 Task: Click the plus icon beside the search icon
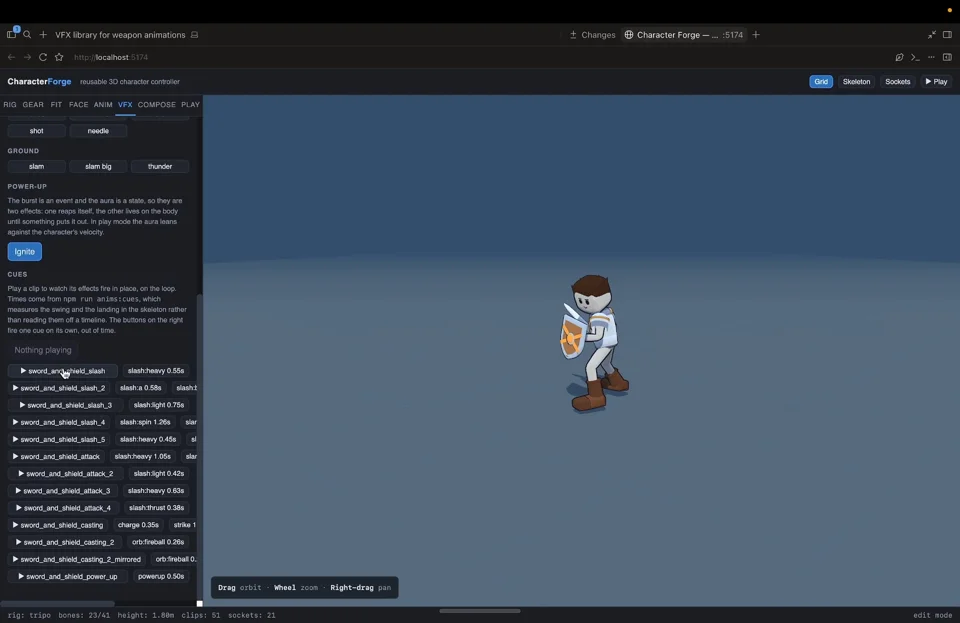tap(43, 35)
